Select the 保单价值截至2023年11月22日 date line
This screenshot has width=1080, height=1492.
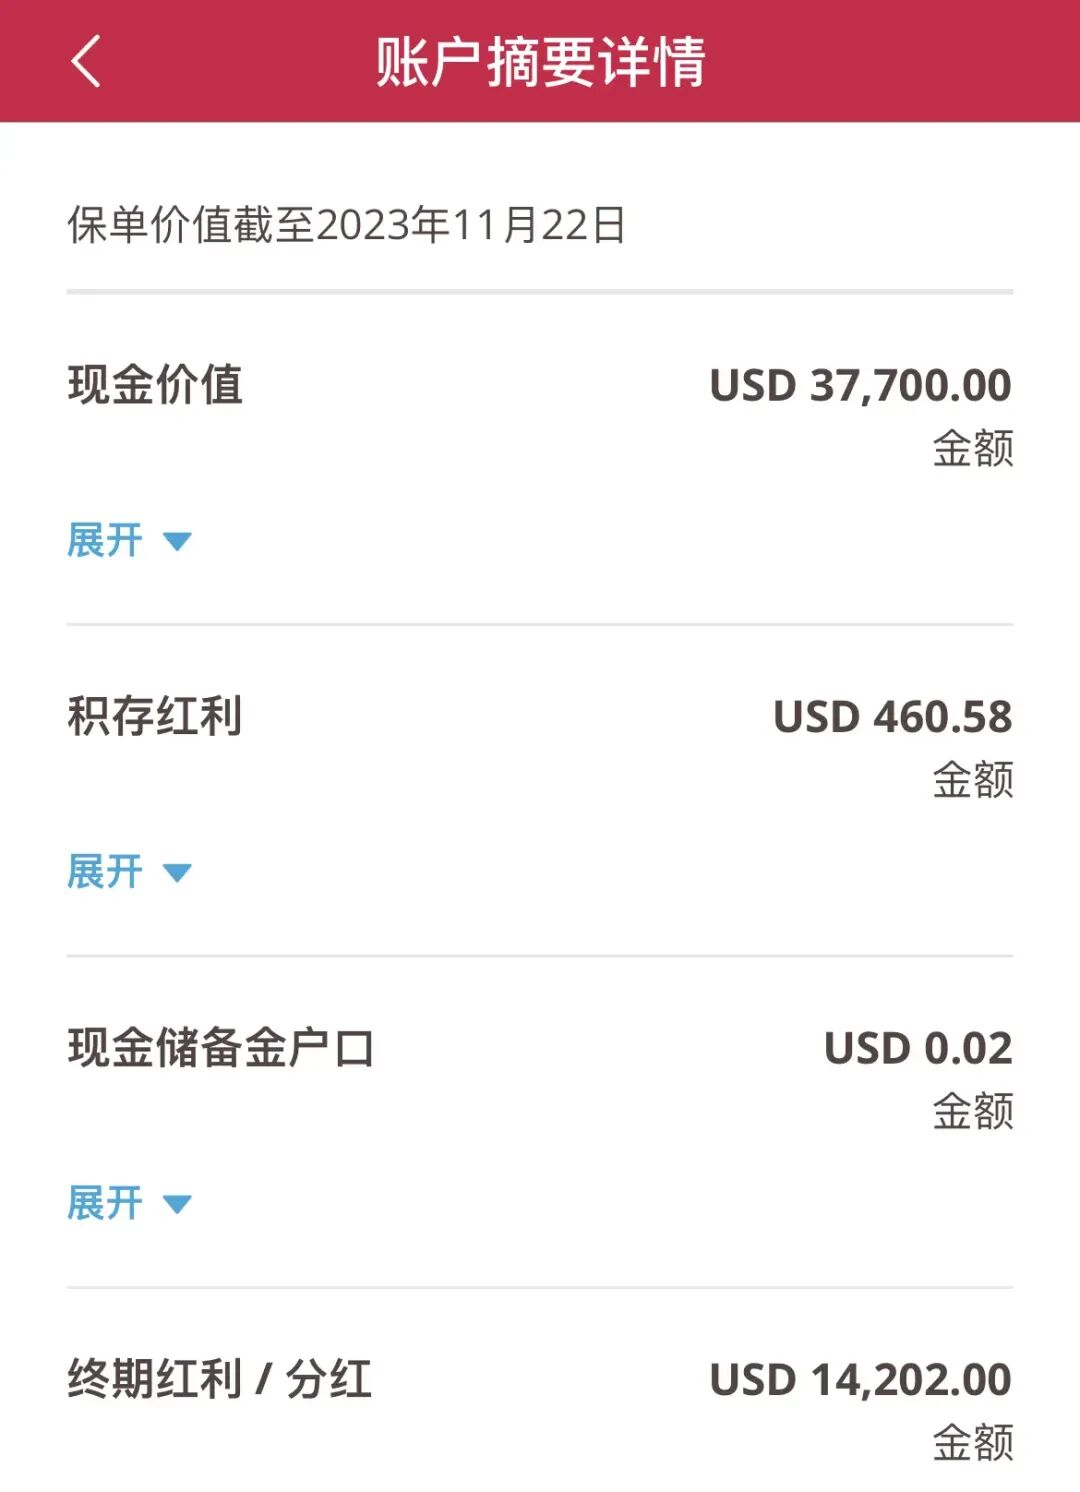346,225
